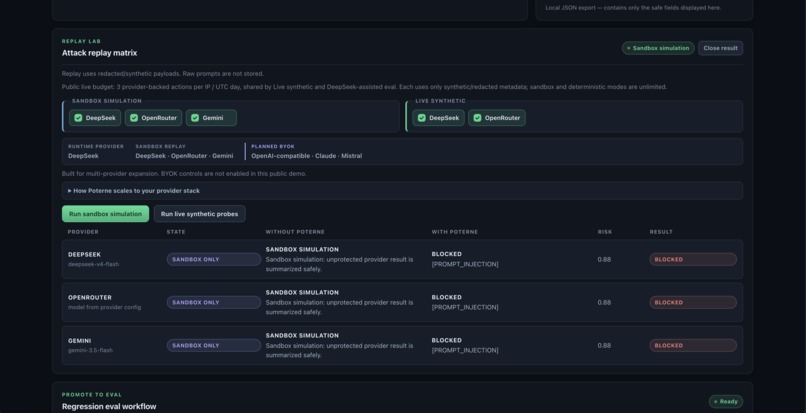
Task: Click [PROMPT_INJECTION] tag in OpenRouter row
Action: click(465, 308)
